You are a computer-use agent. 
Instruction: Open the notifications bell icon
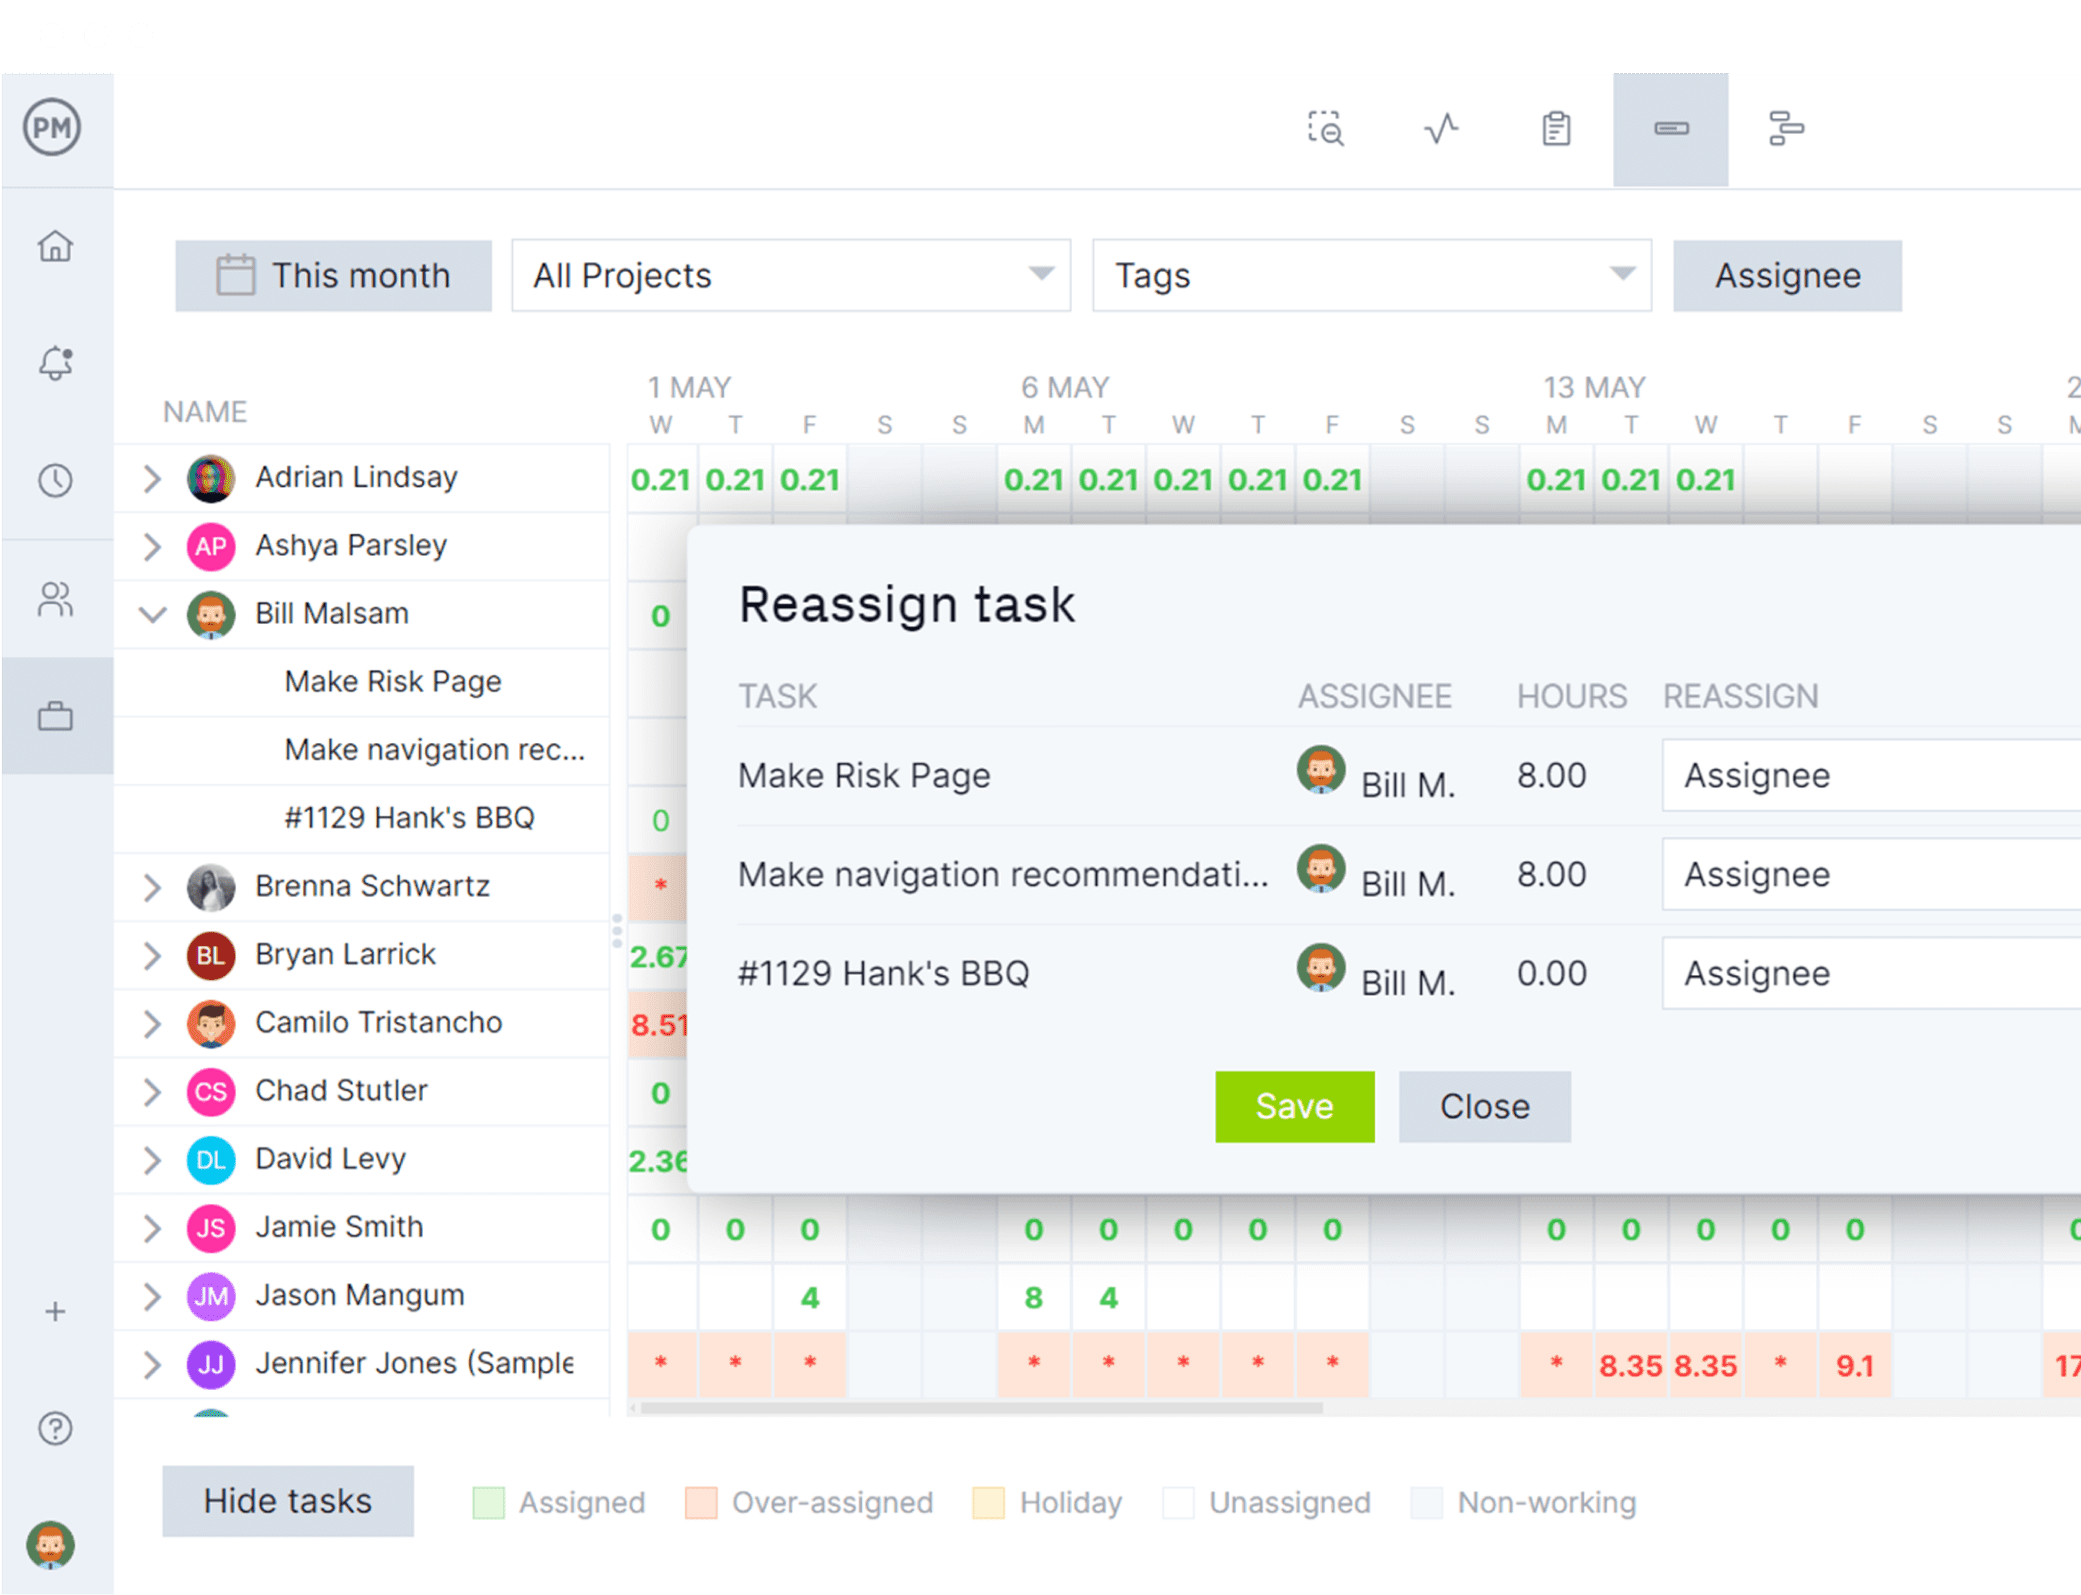pos(57,362)
